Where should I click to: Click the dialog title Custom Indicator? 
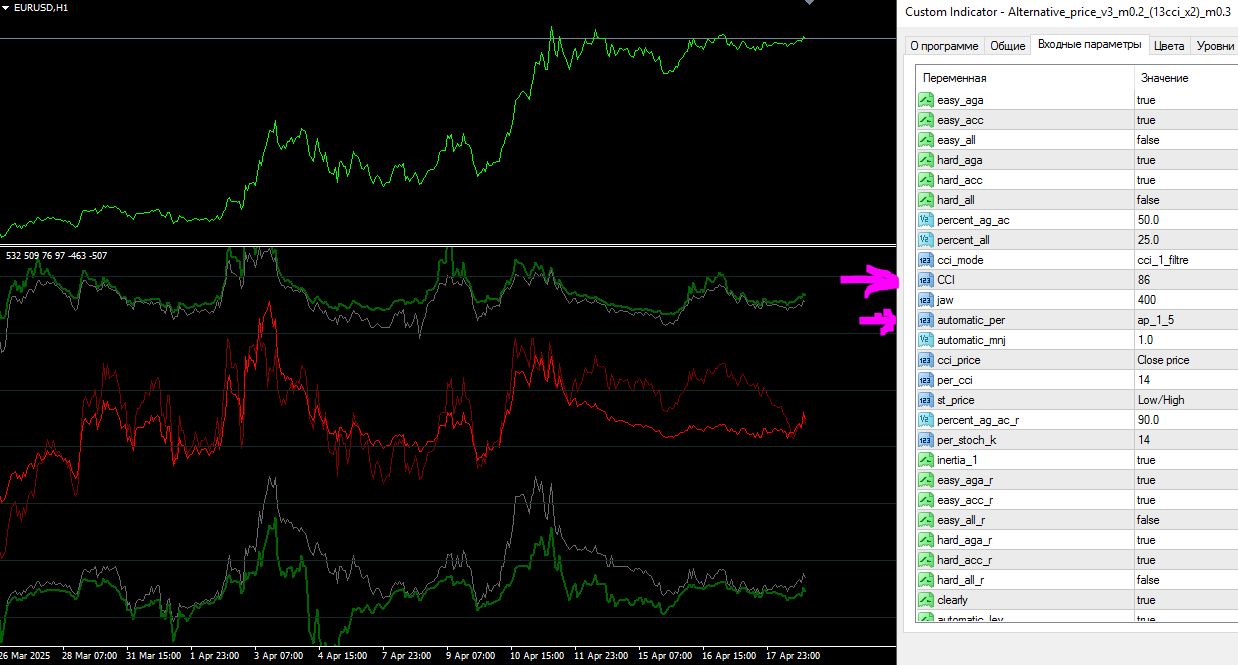click(1067, 11)
